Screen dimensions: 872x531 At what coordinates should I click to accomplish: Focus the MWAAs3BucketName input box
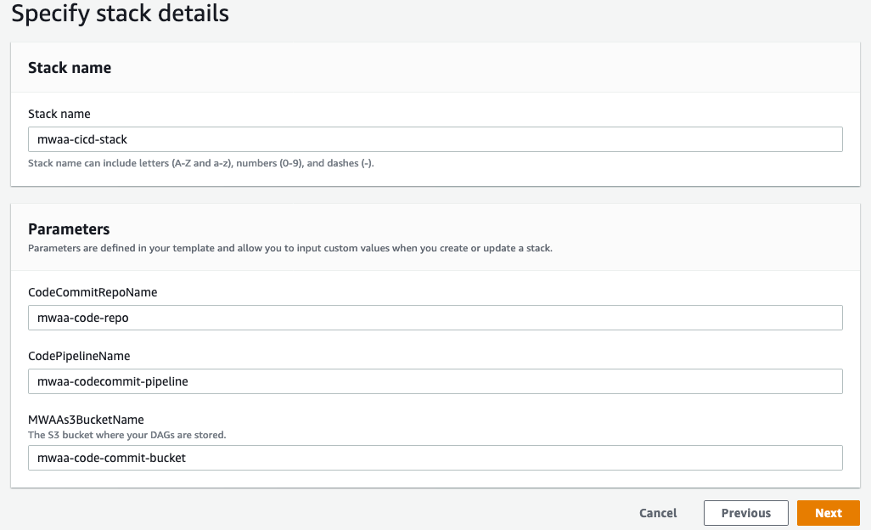click(x=435, y=458)
